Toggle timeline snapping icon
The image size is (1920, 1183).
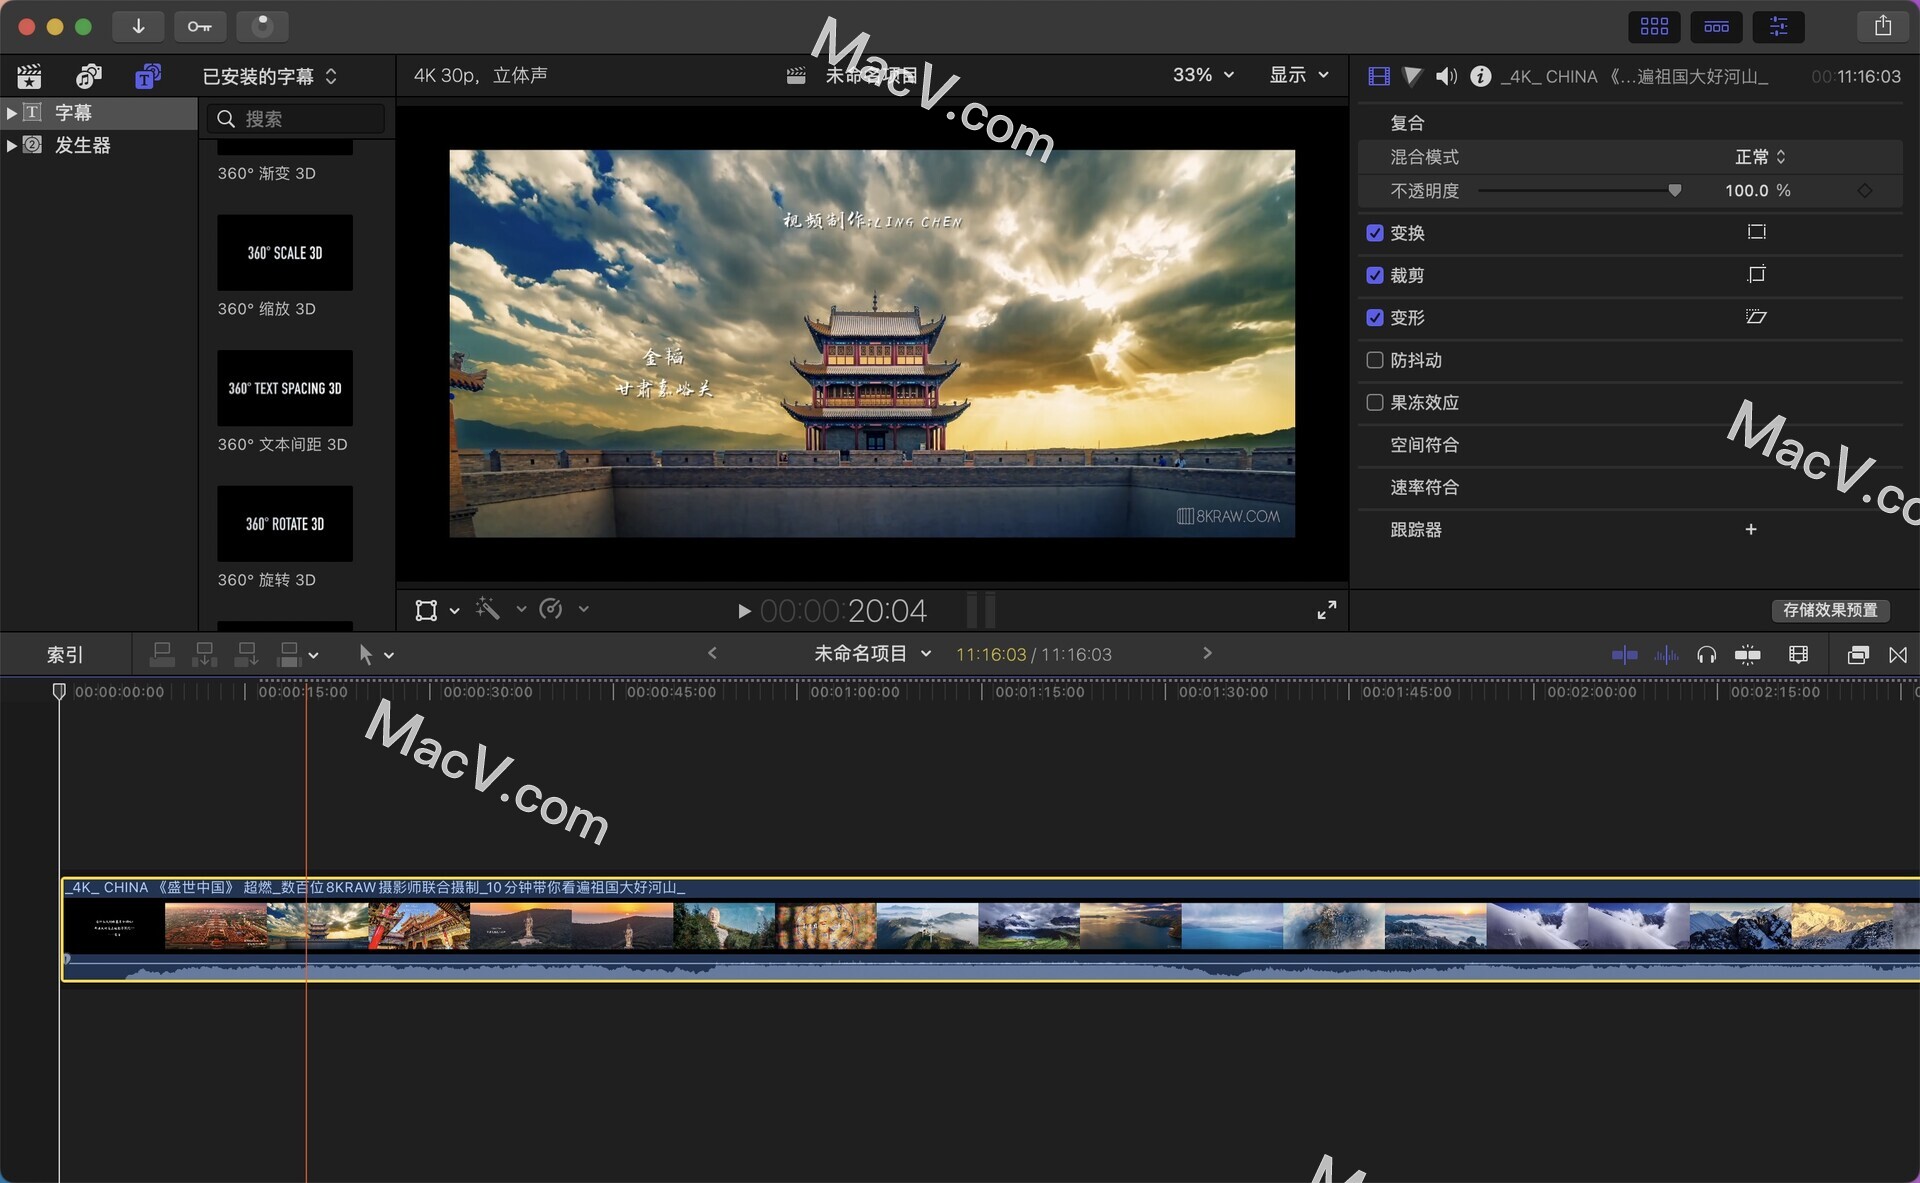(1748, 655)
